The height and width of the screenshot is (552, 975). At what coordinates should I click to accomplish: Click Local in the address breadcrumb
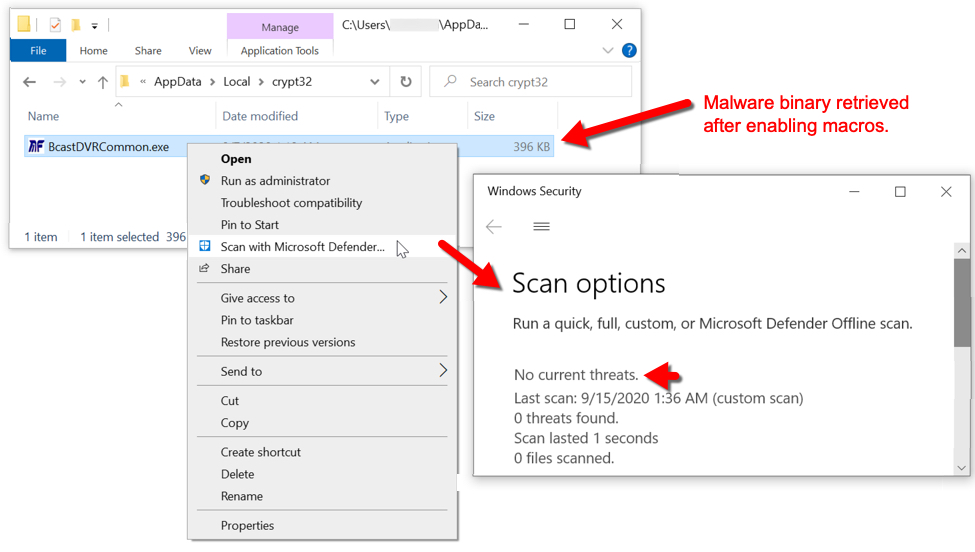point(237,81)
